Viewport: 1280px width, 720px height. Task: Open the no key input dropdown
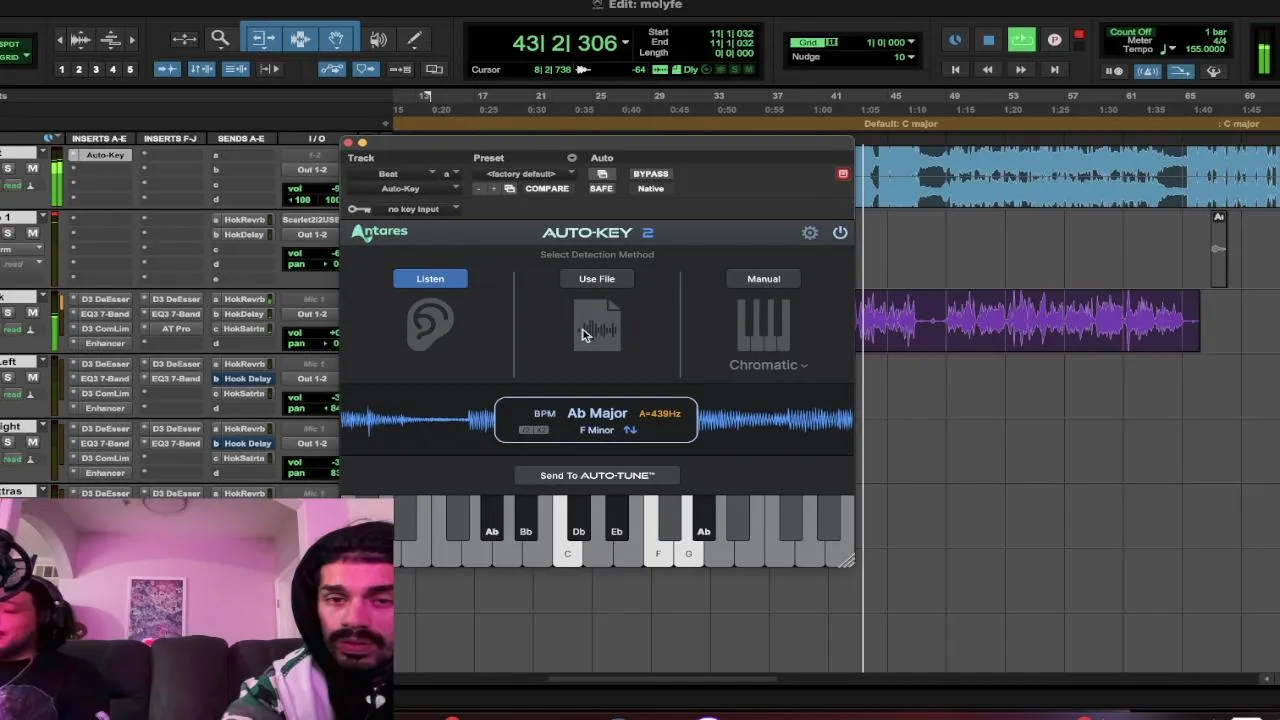tap(419, 209)
